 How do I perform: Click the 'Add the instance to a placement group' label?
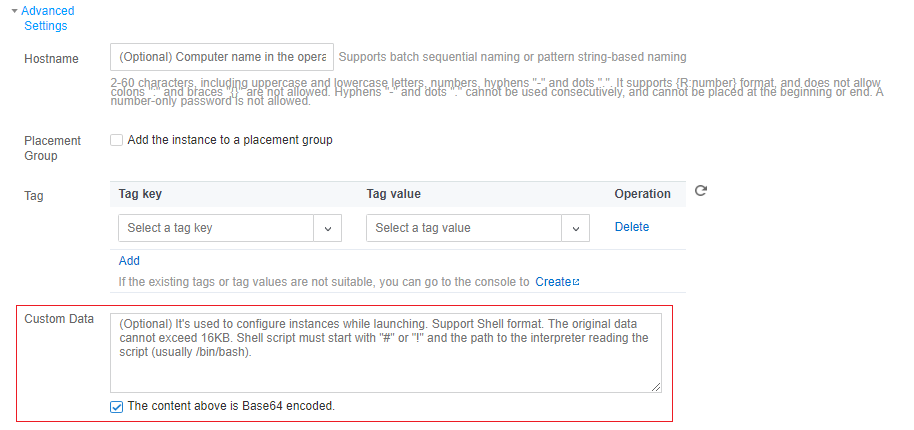[230, 141]
